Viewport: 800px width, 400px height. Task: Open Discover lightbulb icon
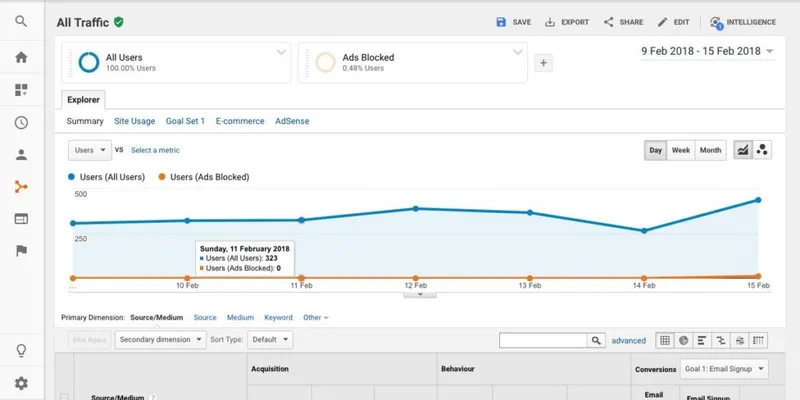(21, 351)
